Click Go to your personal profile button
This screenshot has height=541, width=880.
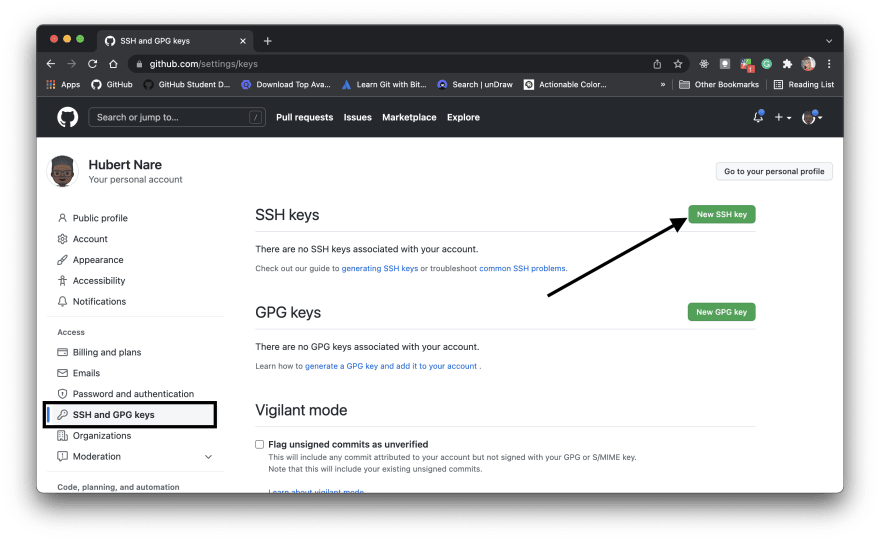774,171
